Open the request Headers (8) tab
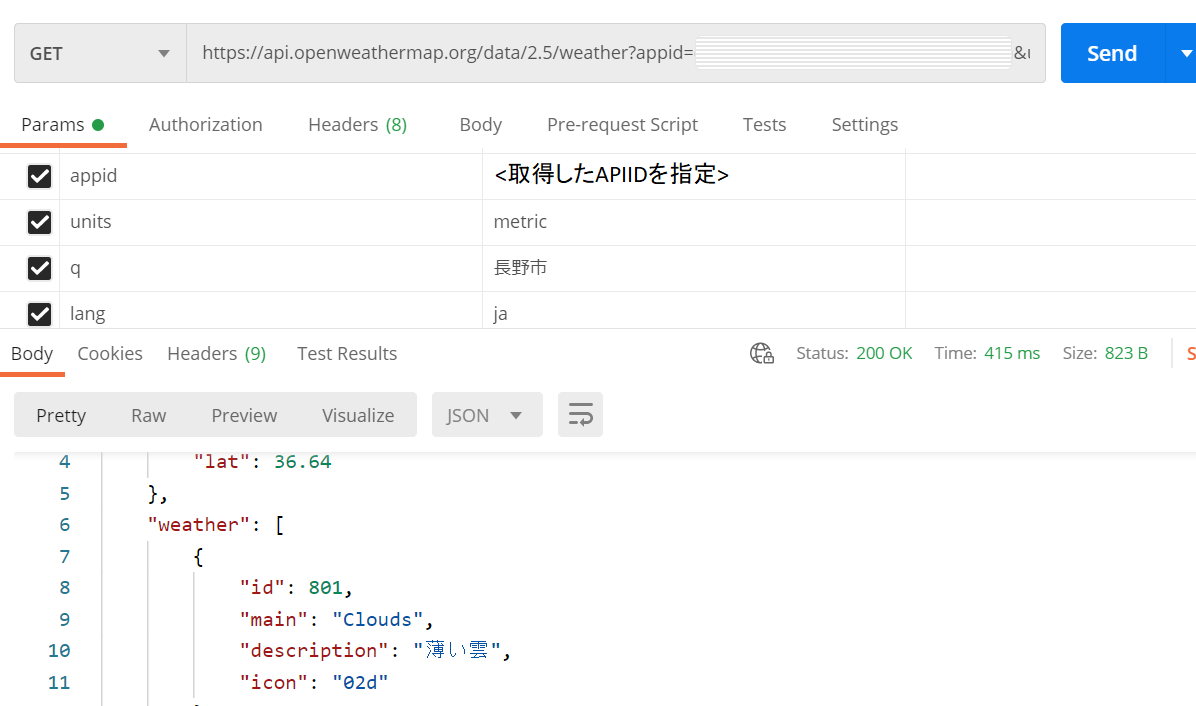 [x=357, y=125]
